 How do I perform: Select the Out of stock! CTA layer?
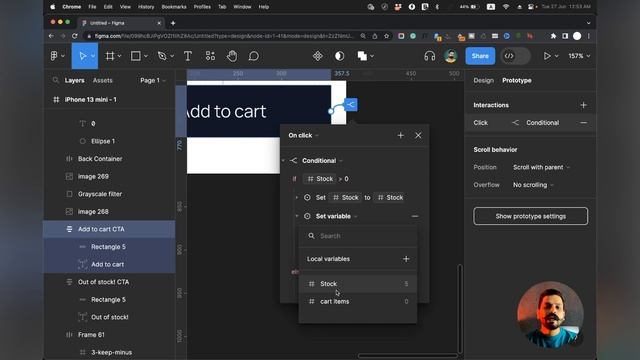tap(109, 282)
